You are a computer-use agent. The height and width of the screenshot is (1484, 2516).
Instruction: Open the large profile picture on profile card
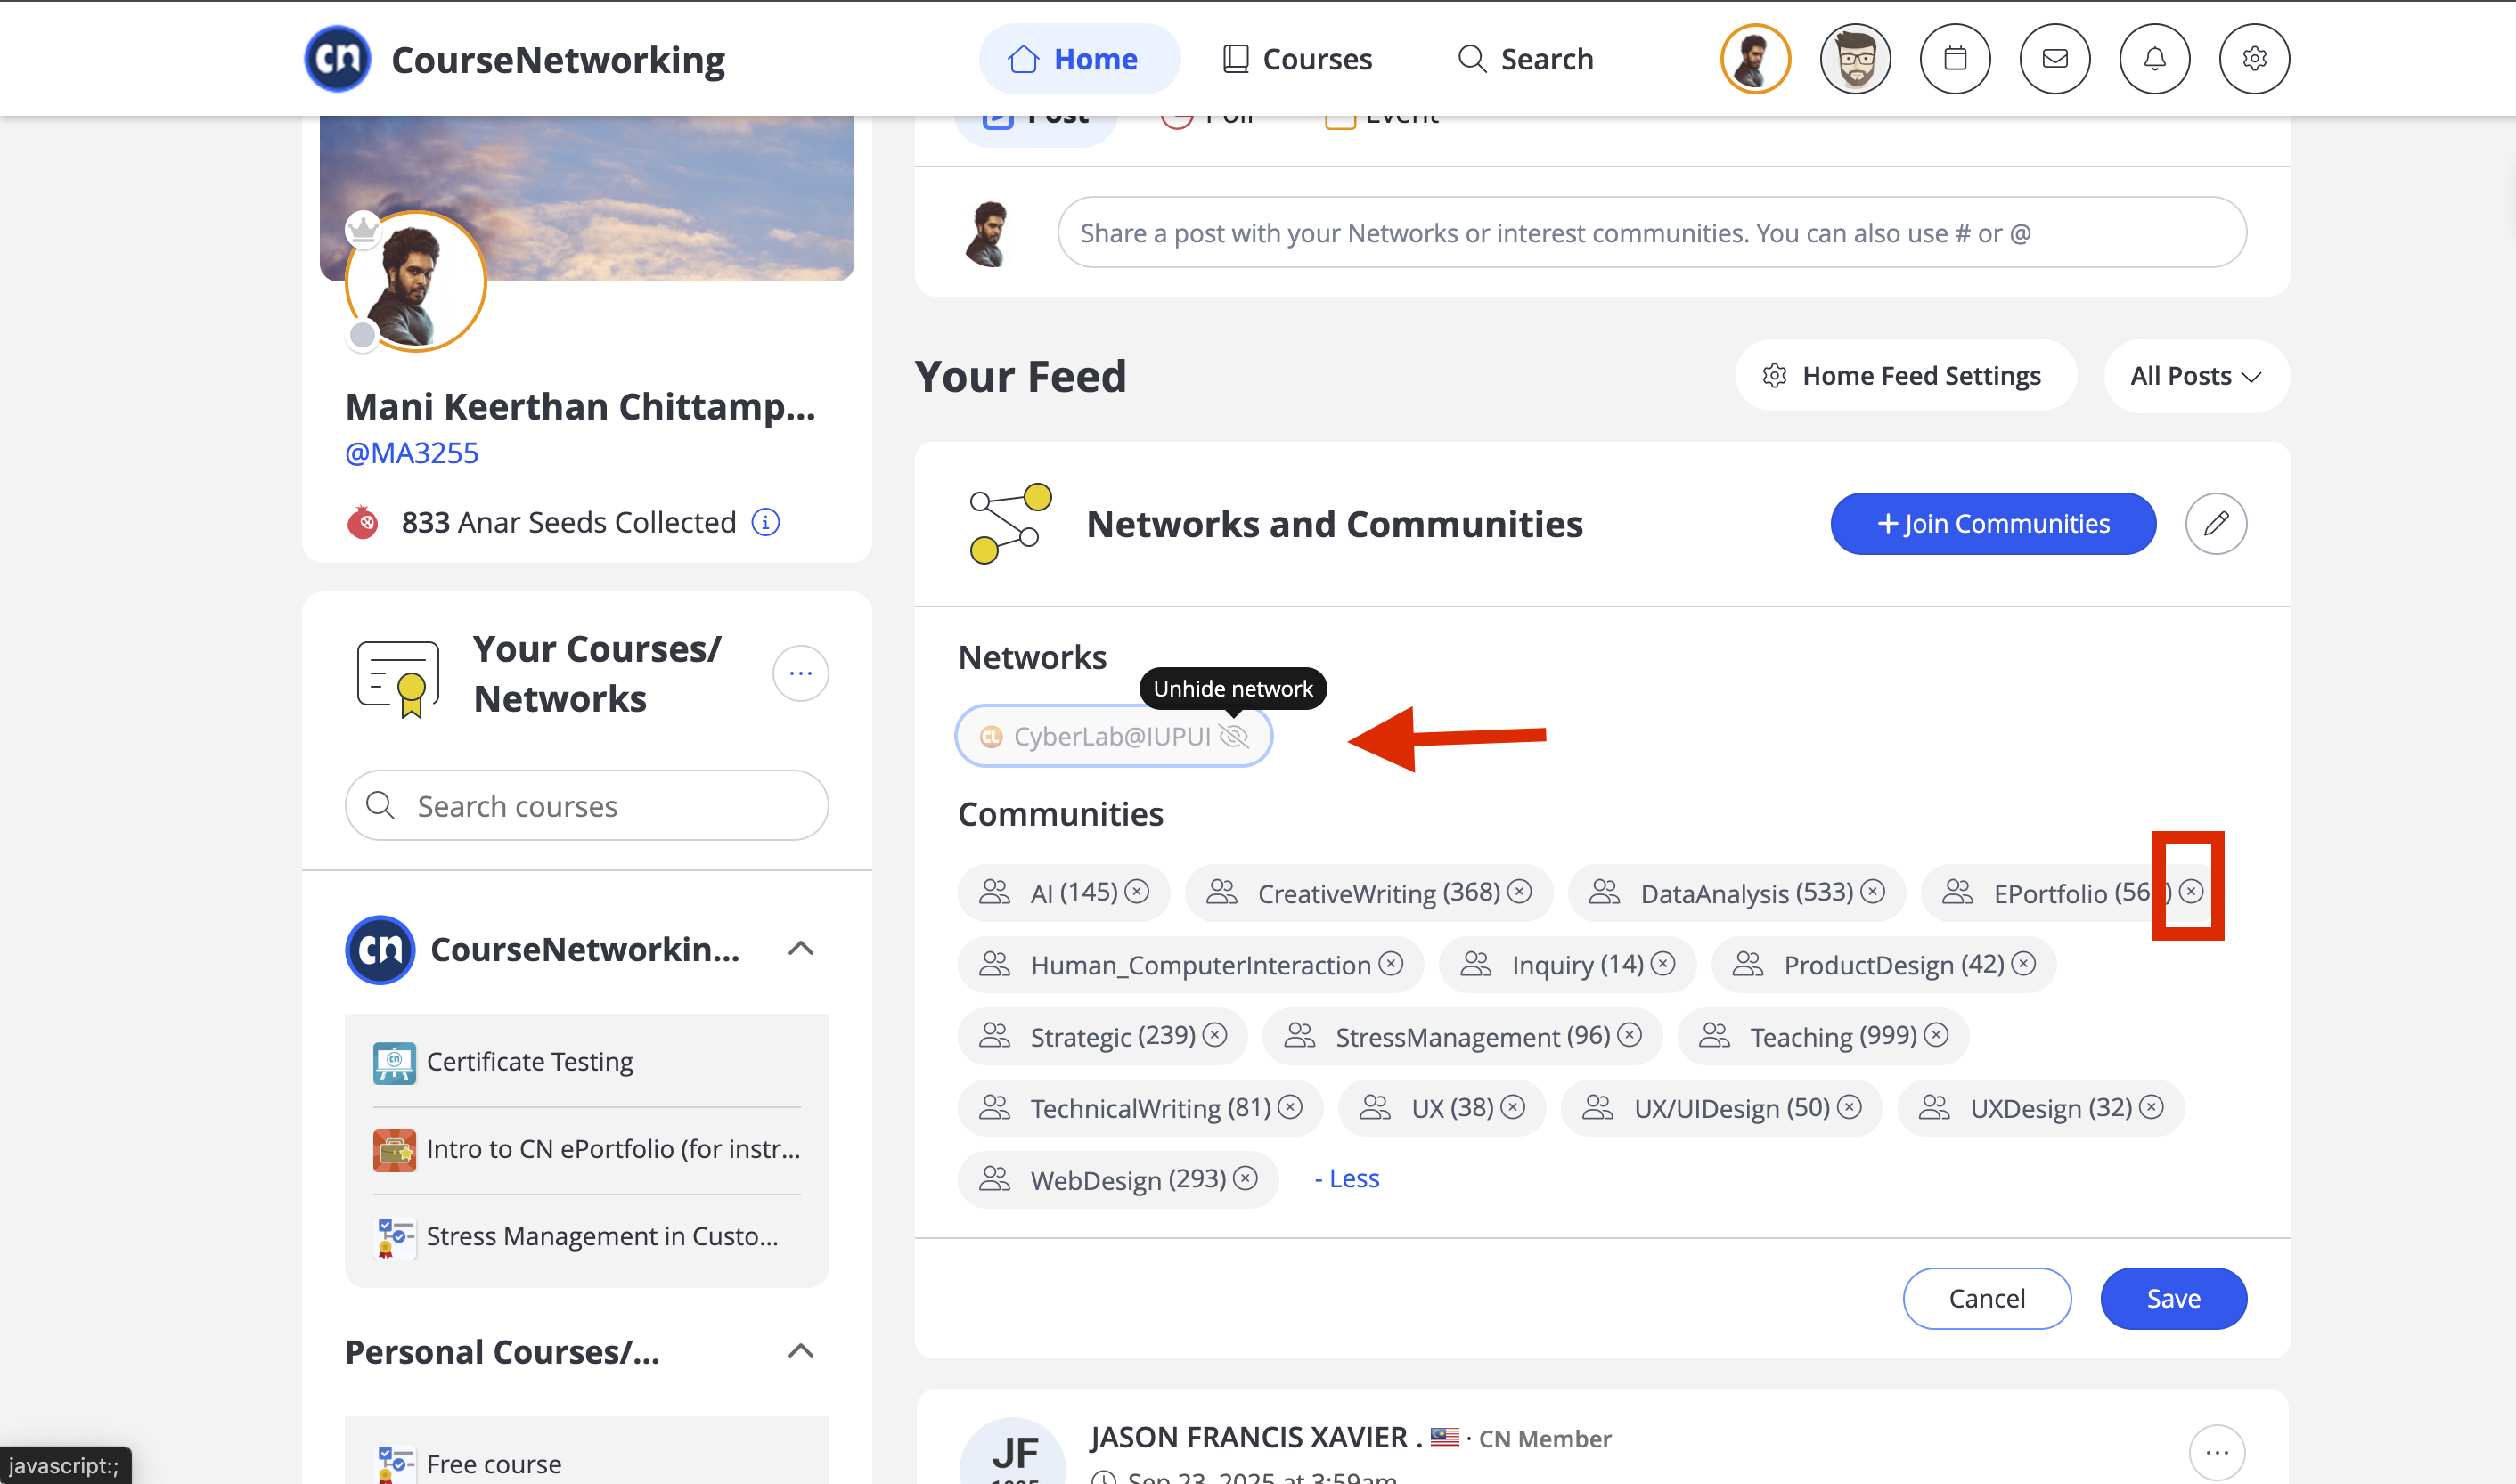coord(416,282)
